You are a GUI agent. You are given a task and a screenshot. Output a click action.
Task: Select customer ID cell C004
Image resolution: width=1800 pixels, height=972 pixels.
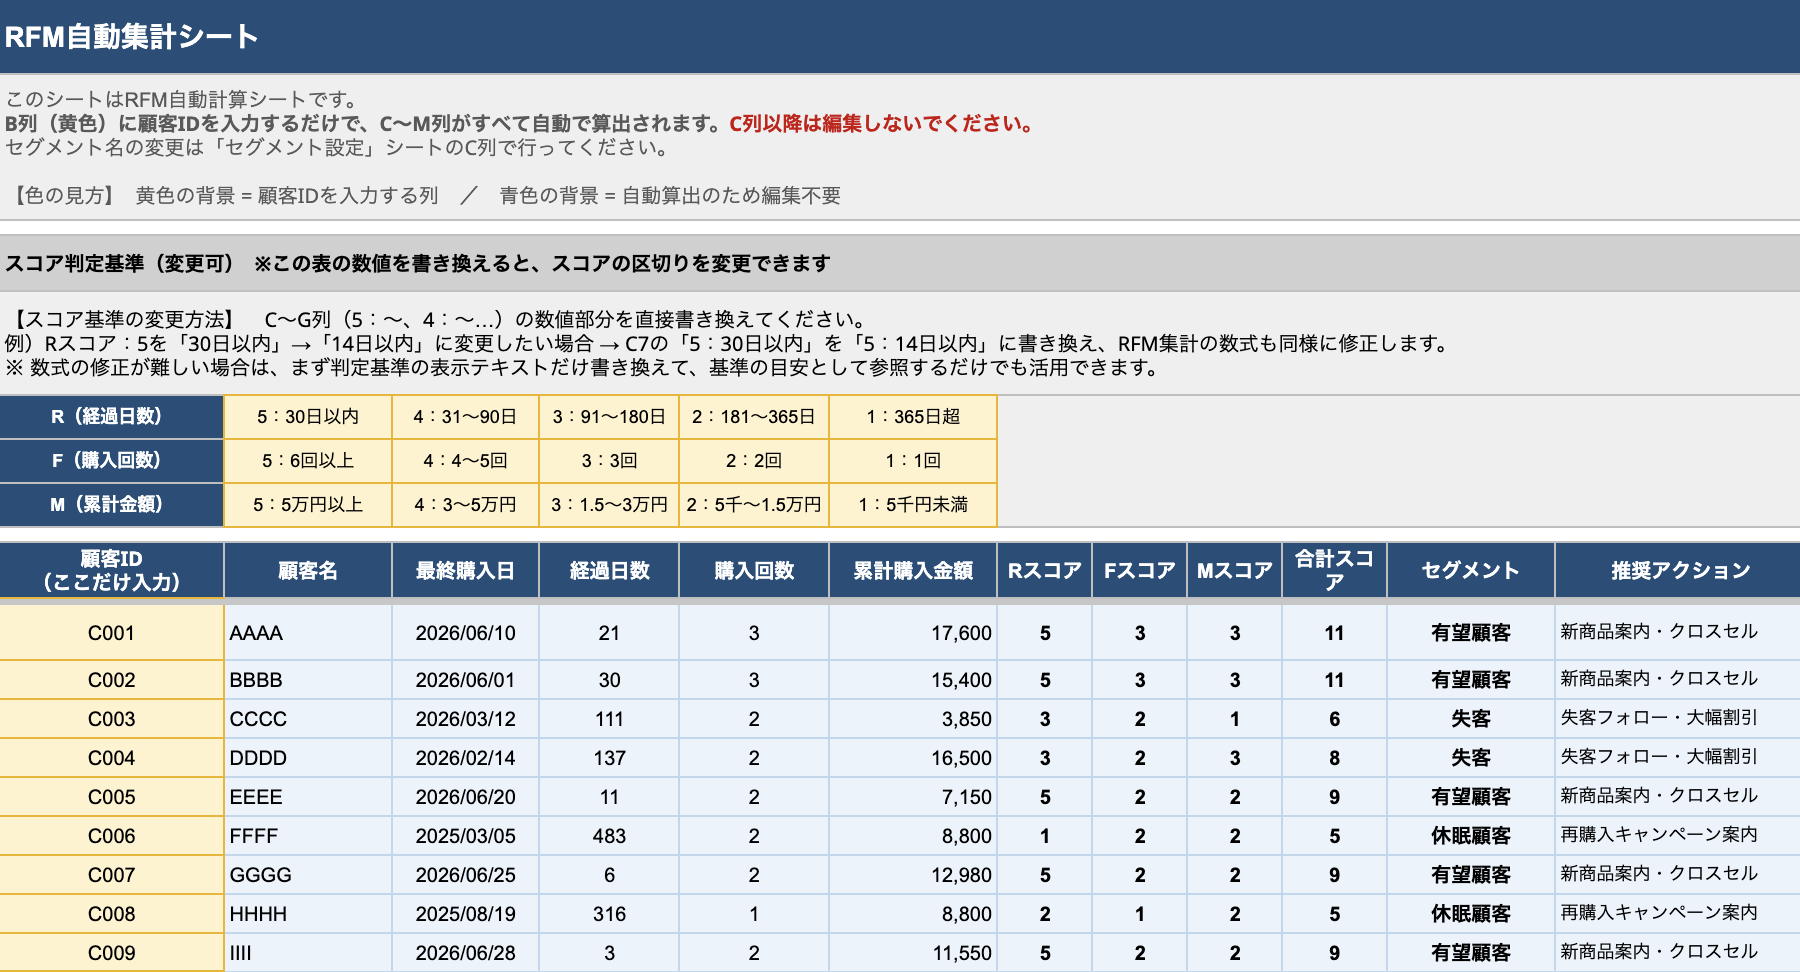coord(111,758)
